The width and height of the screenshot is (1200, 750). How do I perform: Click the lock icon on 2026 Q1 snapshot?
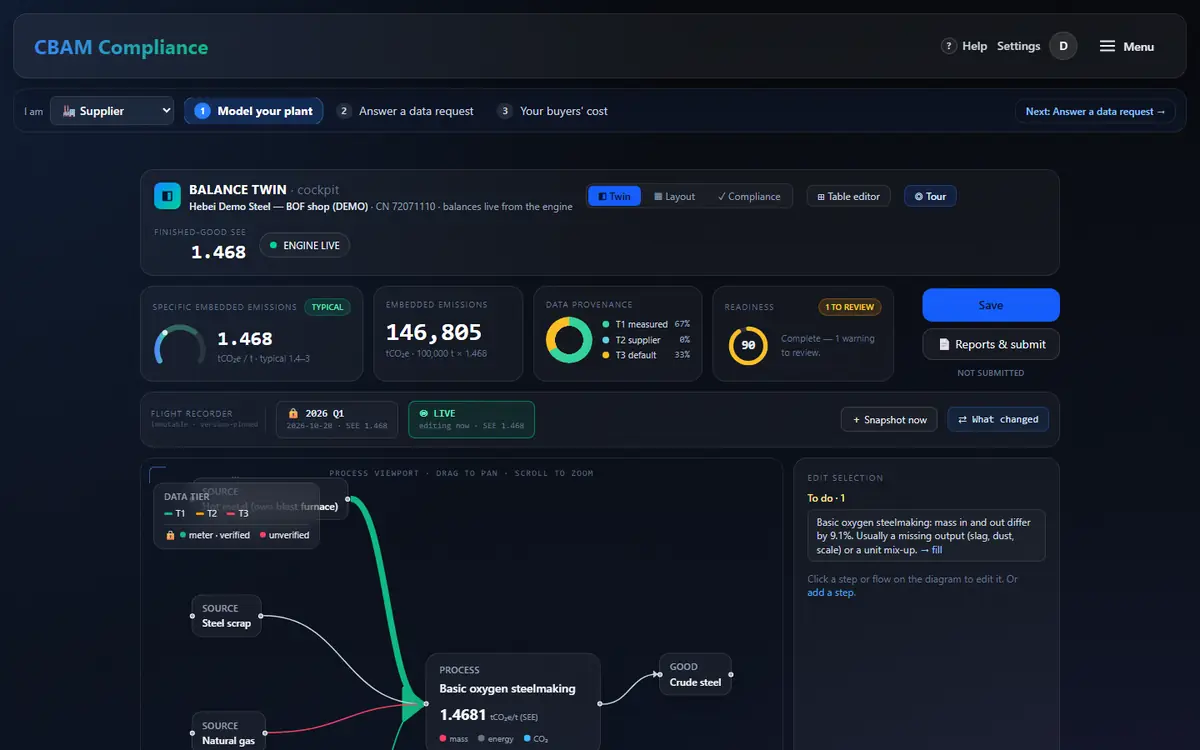293,413
